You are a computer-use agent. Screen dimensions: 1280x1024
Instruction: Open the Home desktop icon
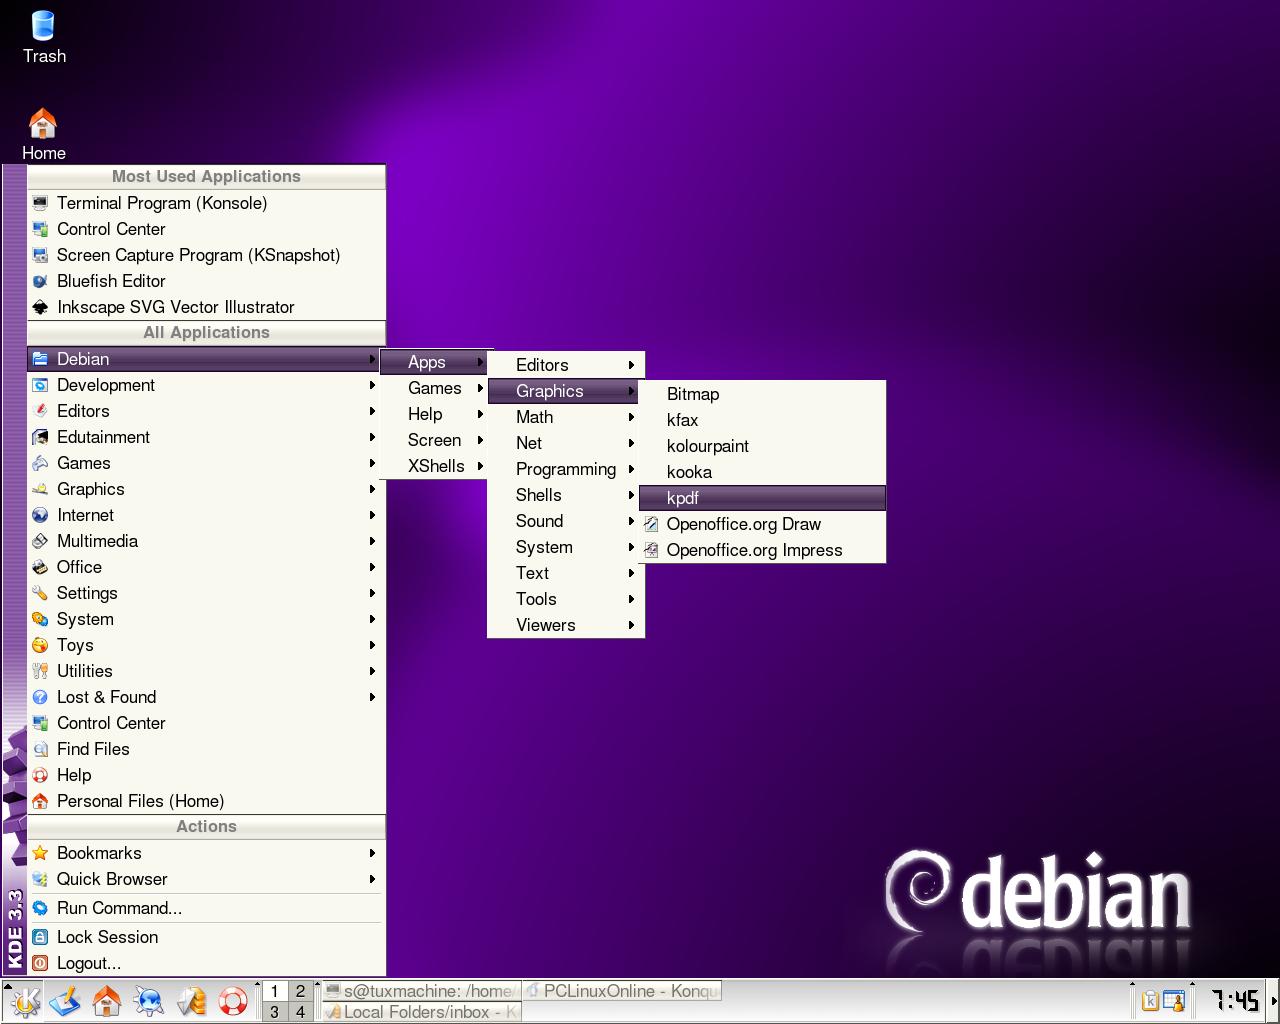point(43,135)
